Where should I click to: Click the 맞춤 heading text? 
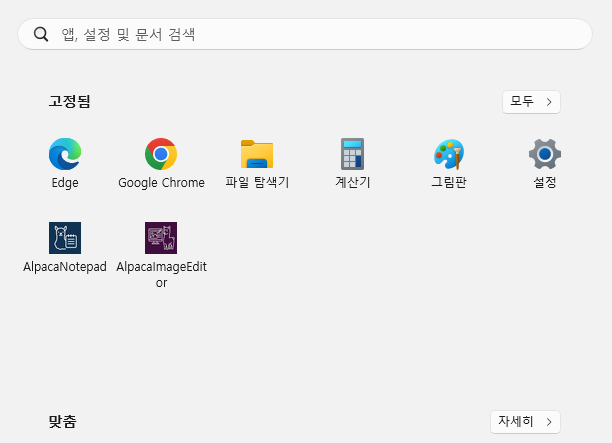[62, 422]
